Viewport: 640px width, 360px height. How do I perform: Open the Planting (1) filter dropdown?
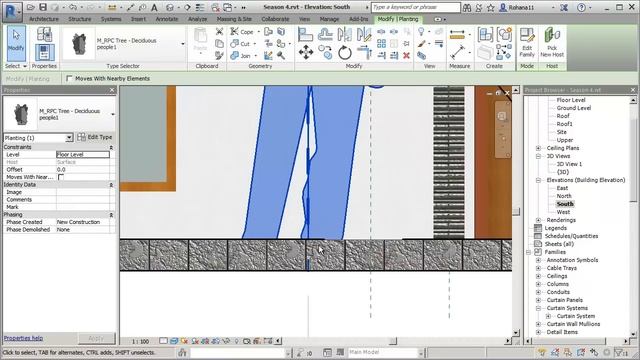[x=69, y=138]
